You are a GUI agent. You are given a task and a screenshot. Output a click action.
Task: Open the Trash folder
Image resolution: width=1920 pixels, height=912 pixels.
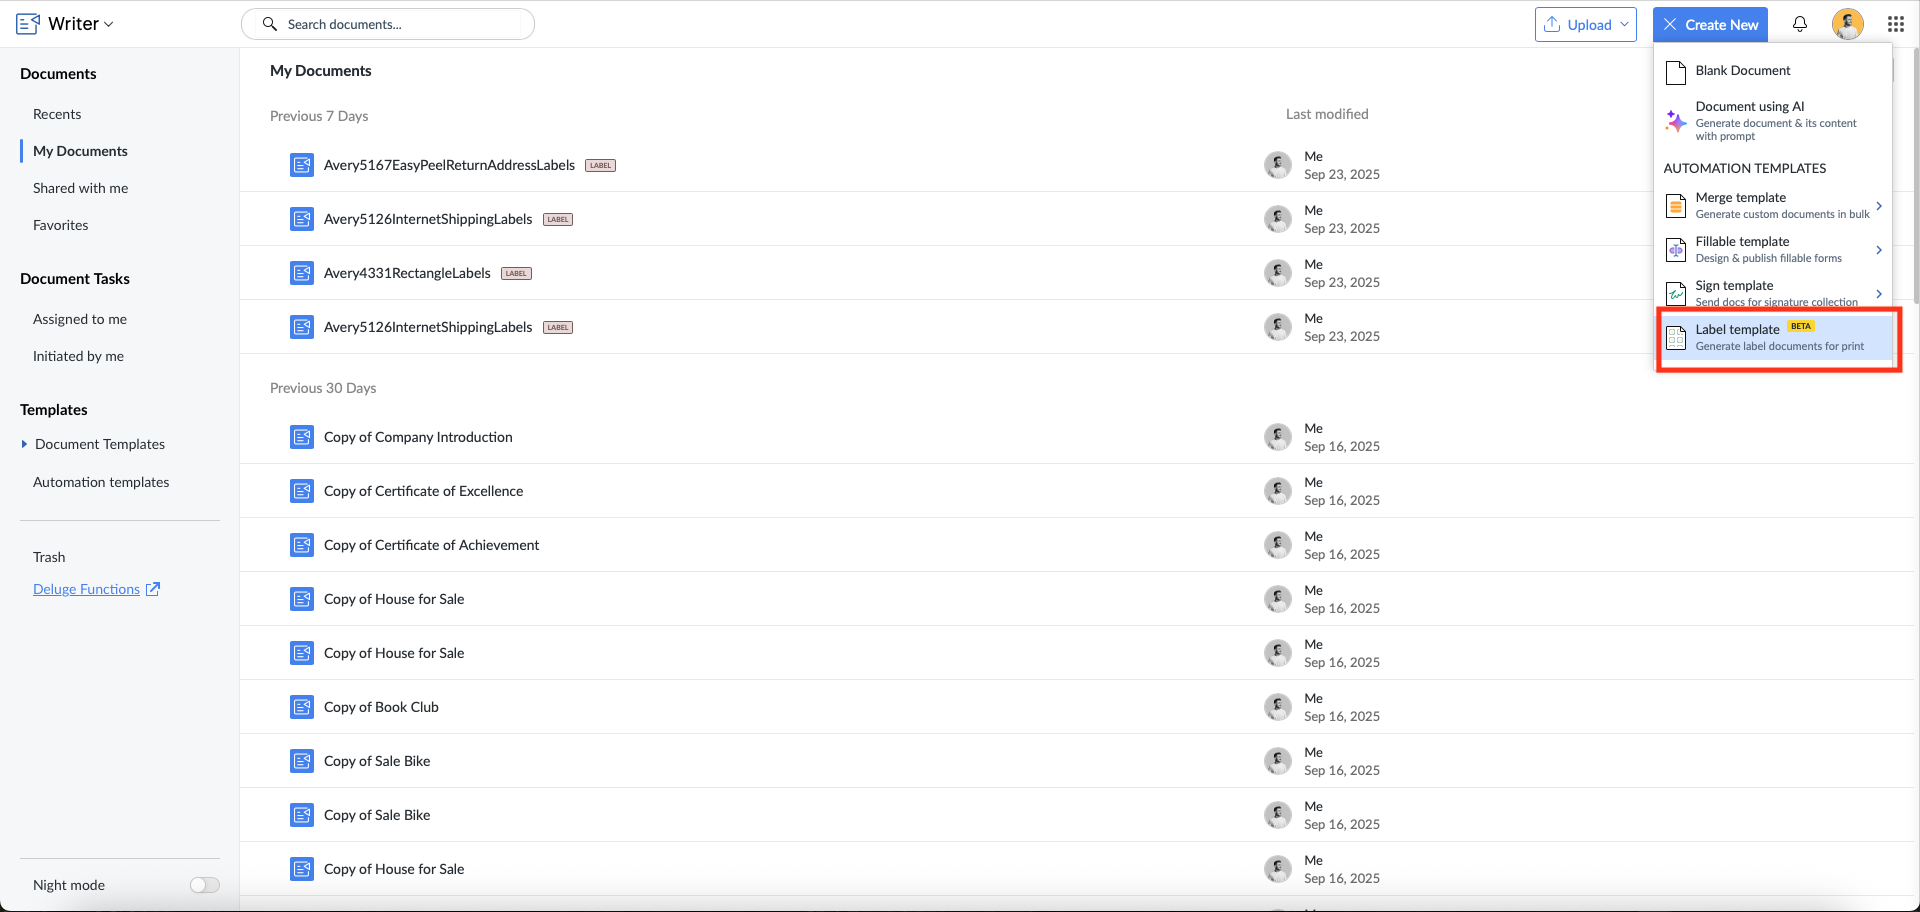tap(49, 557)
